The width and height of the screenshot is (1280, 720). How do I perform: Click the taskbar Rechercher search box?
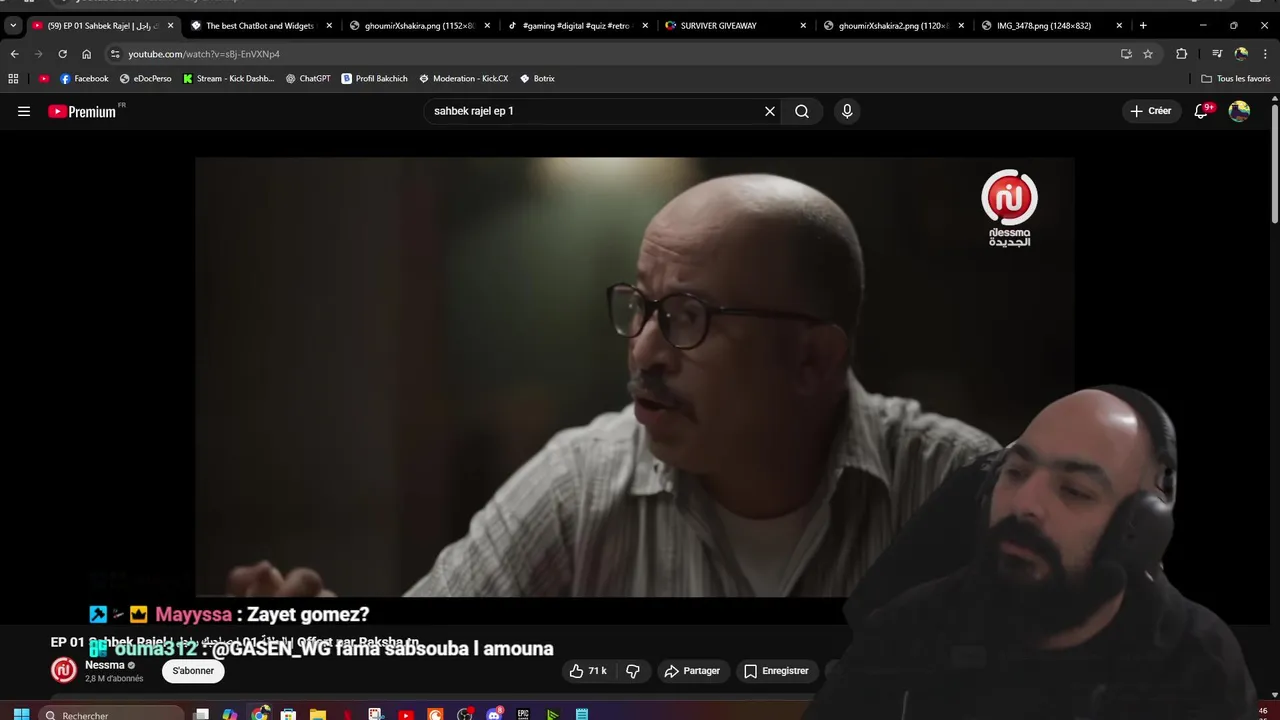(113, 714)
